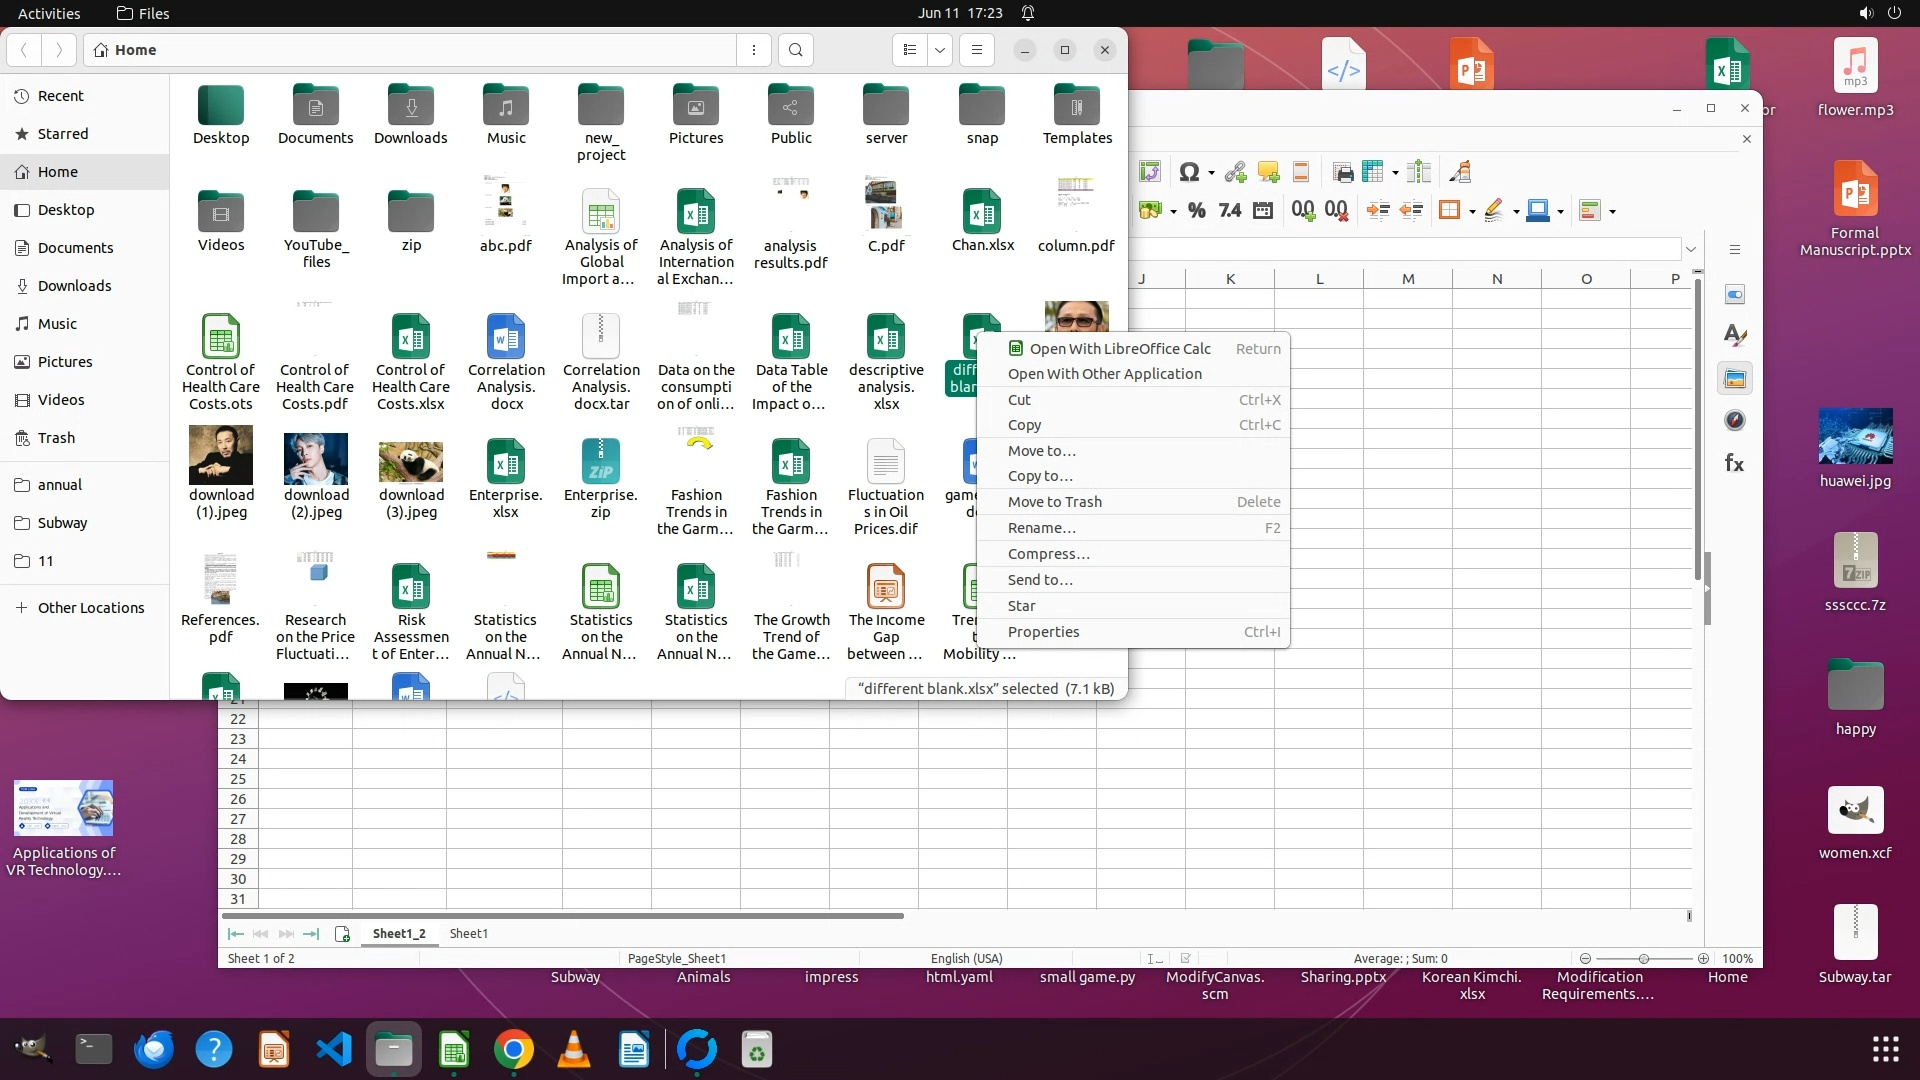This screenshot has width=1920, height=1080.
Task: Format cells as date
Action: (x=1263, y=210)
